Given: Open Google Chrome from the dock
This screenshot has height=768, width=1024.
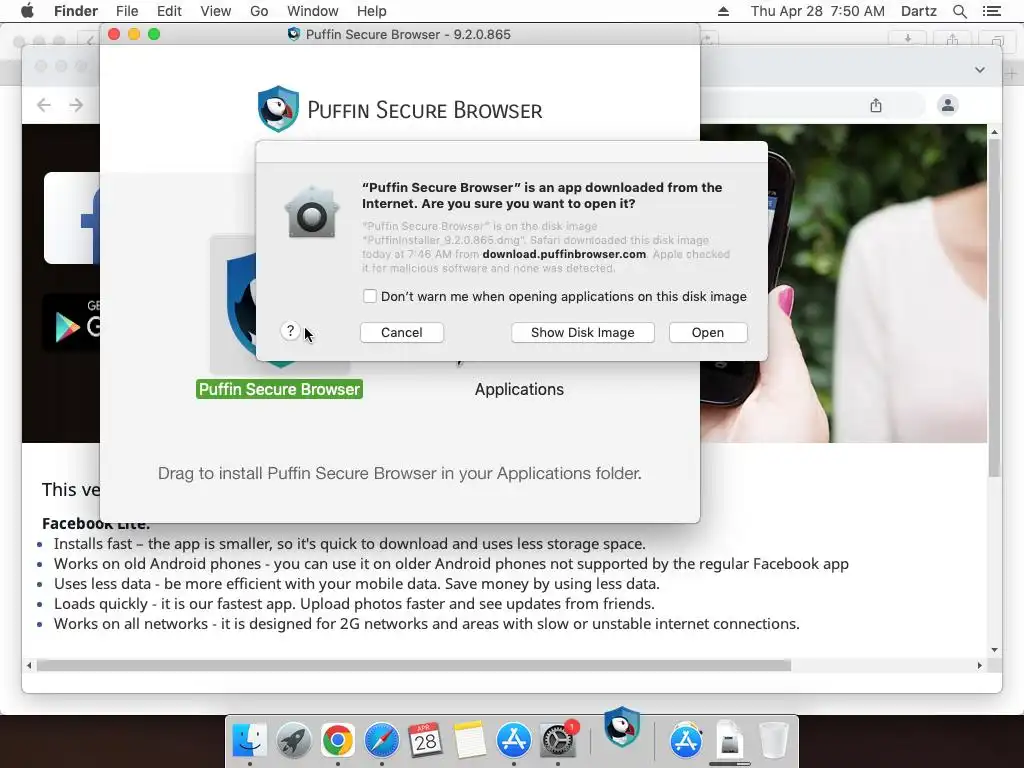Looking at the screenshot, I should point(338,741).
